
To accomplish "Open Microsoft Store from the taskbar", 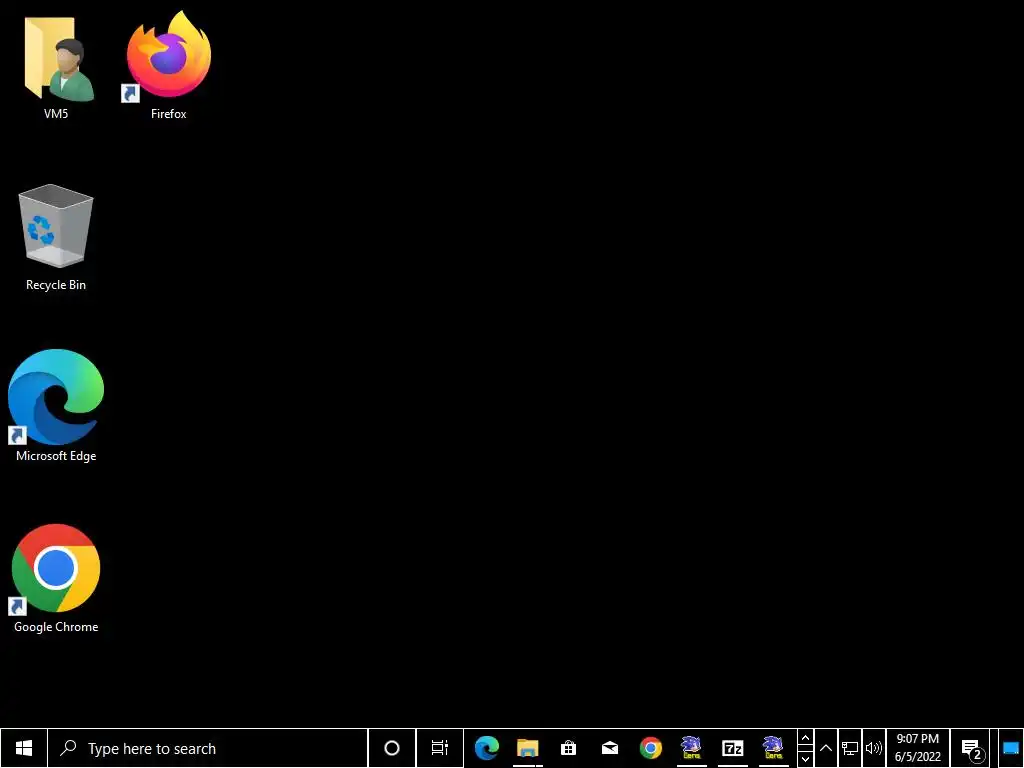I will 568,748.
